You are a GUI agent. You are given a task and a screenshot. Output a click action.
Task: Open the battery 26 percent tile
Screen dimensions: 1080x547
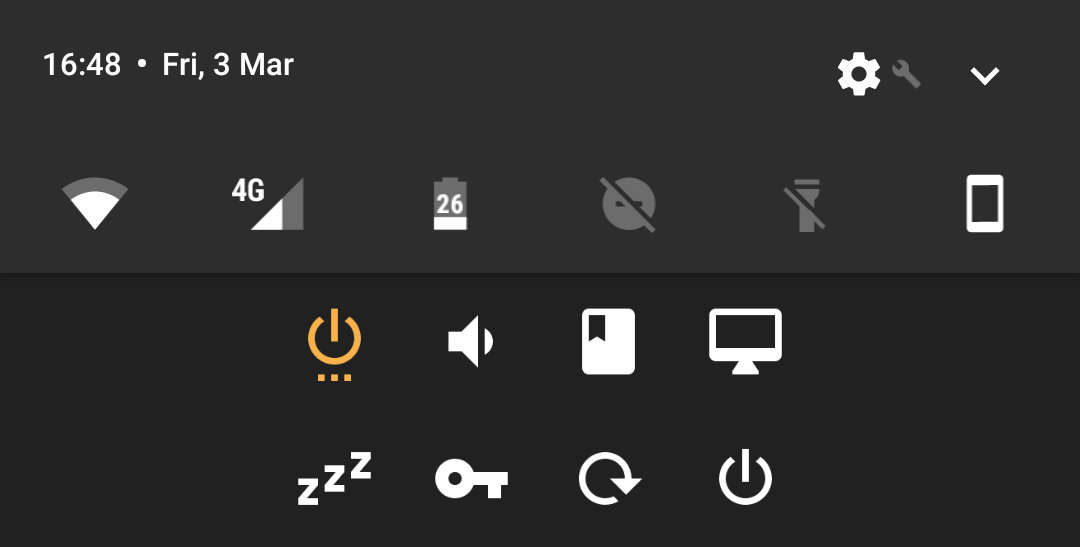point(450,203)
